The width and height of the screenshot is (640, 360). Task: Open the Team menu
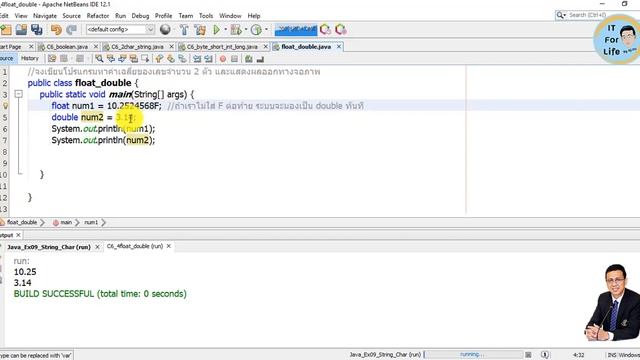coord(186,16)
